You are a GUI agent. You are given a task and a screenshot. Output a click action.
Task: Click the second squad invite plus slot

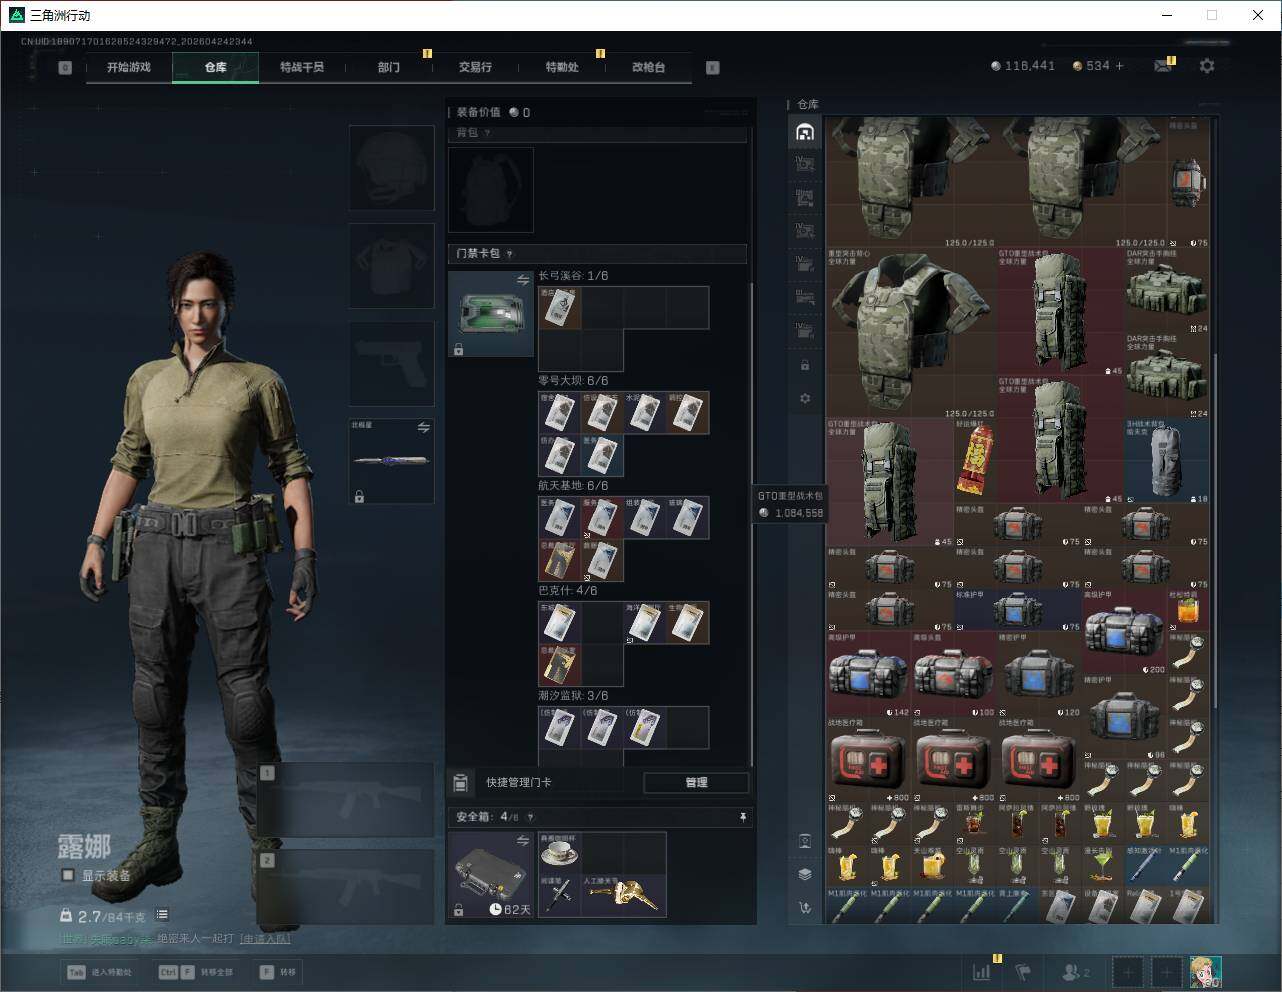click(x=1166, y=971)
